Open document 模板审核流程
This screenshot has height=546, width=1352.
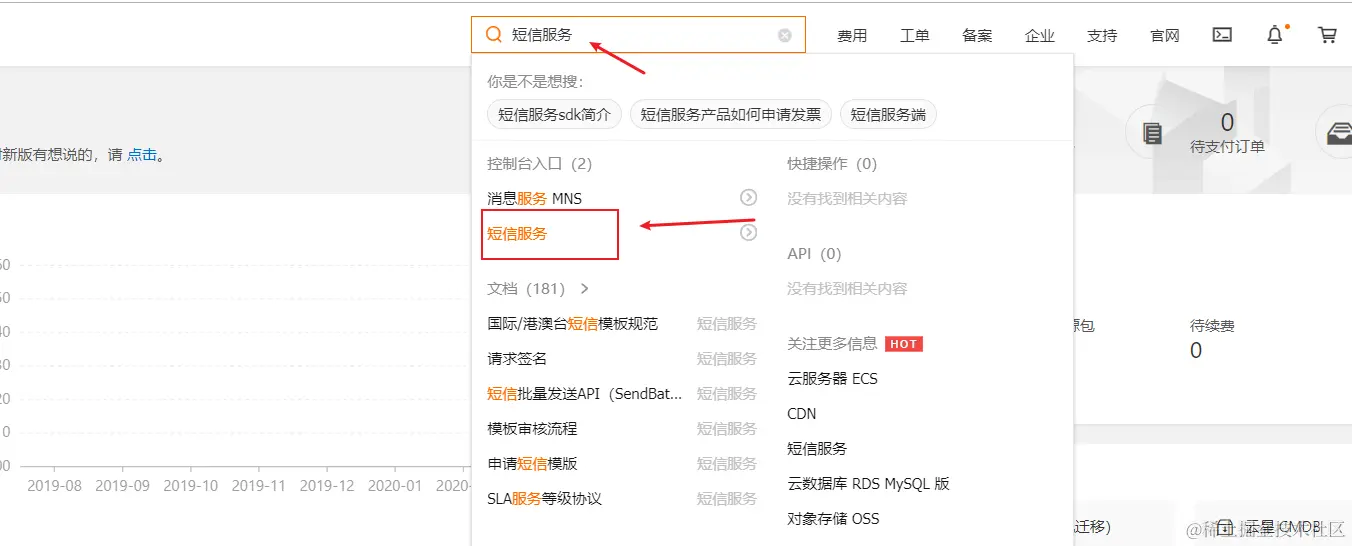532,429
